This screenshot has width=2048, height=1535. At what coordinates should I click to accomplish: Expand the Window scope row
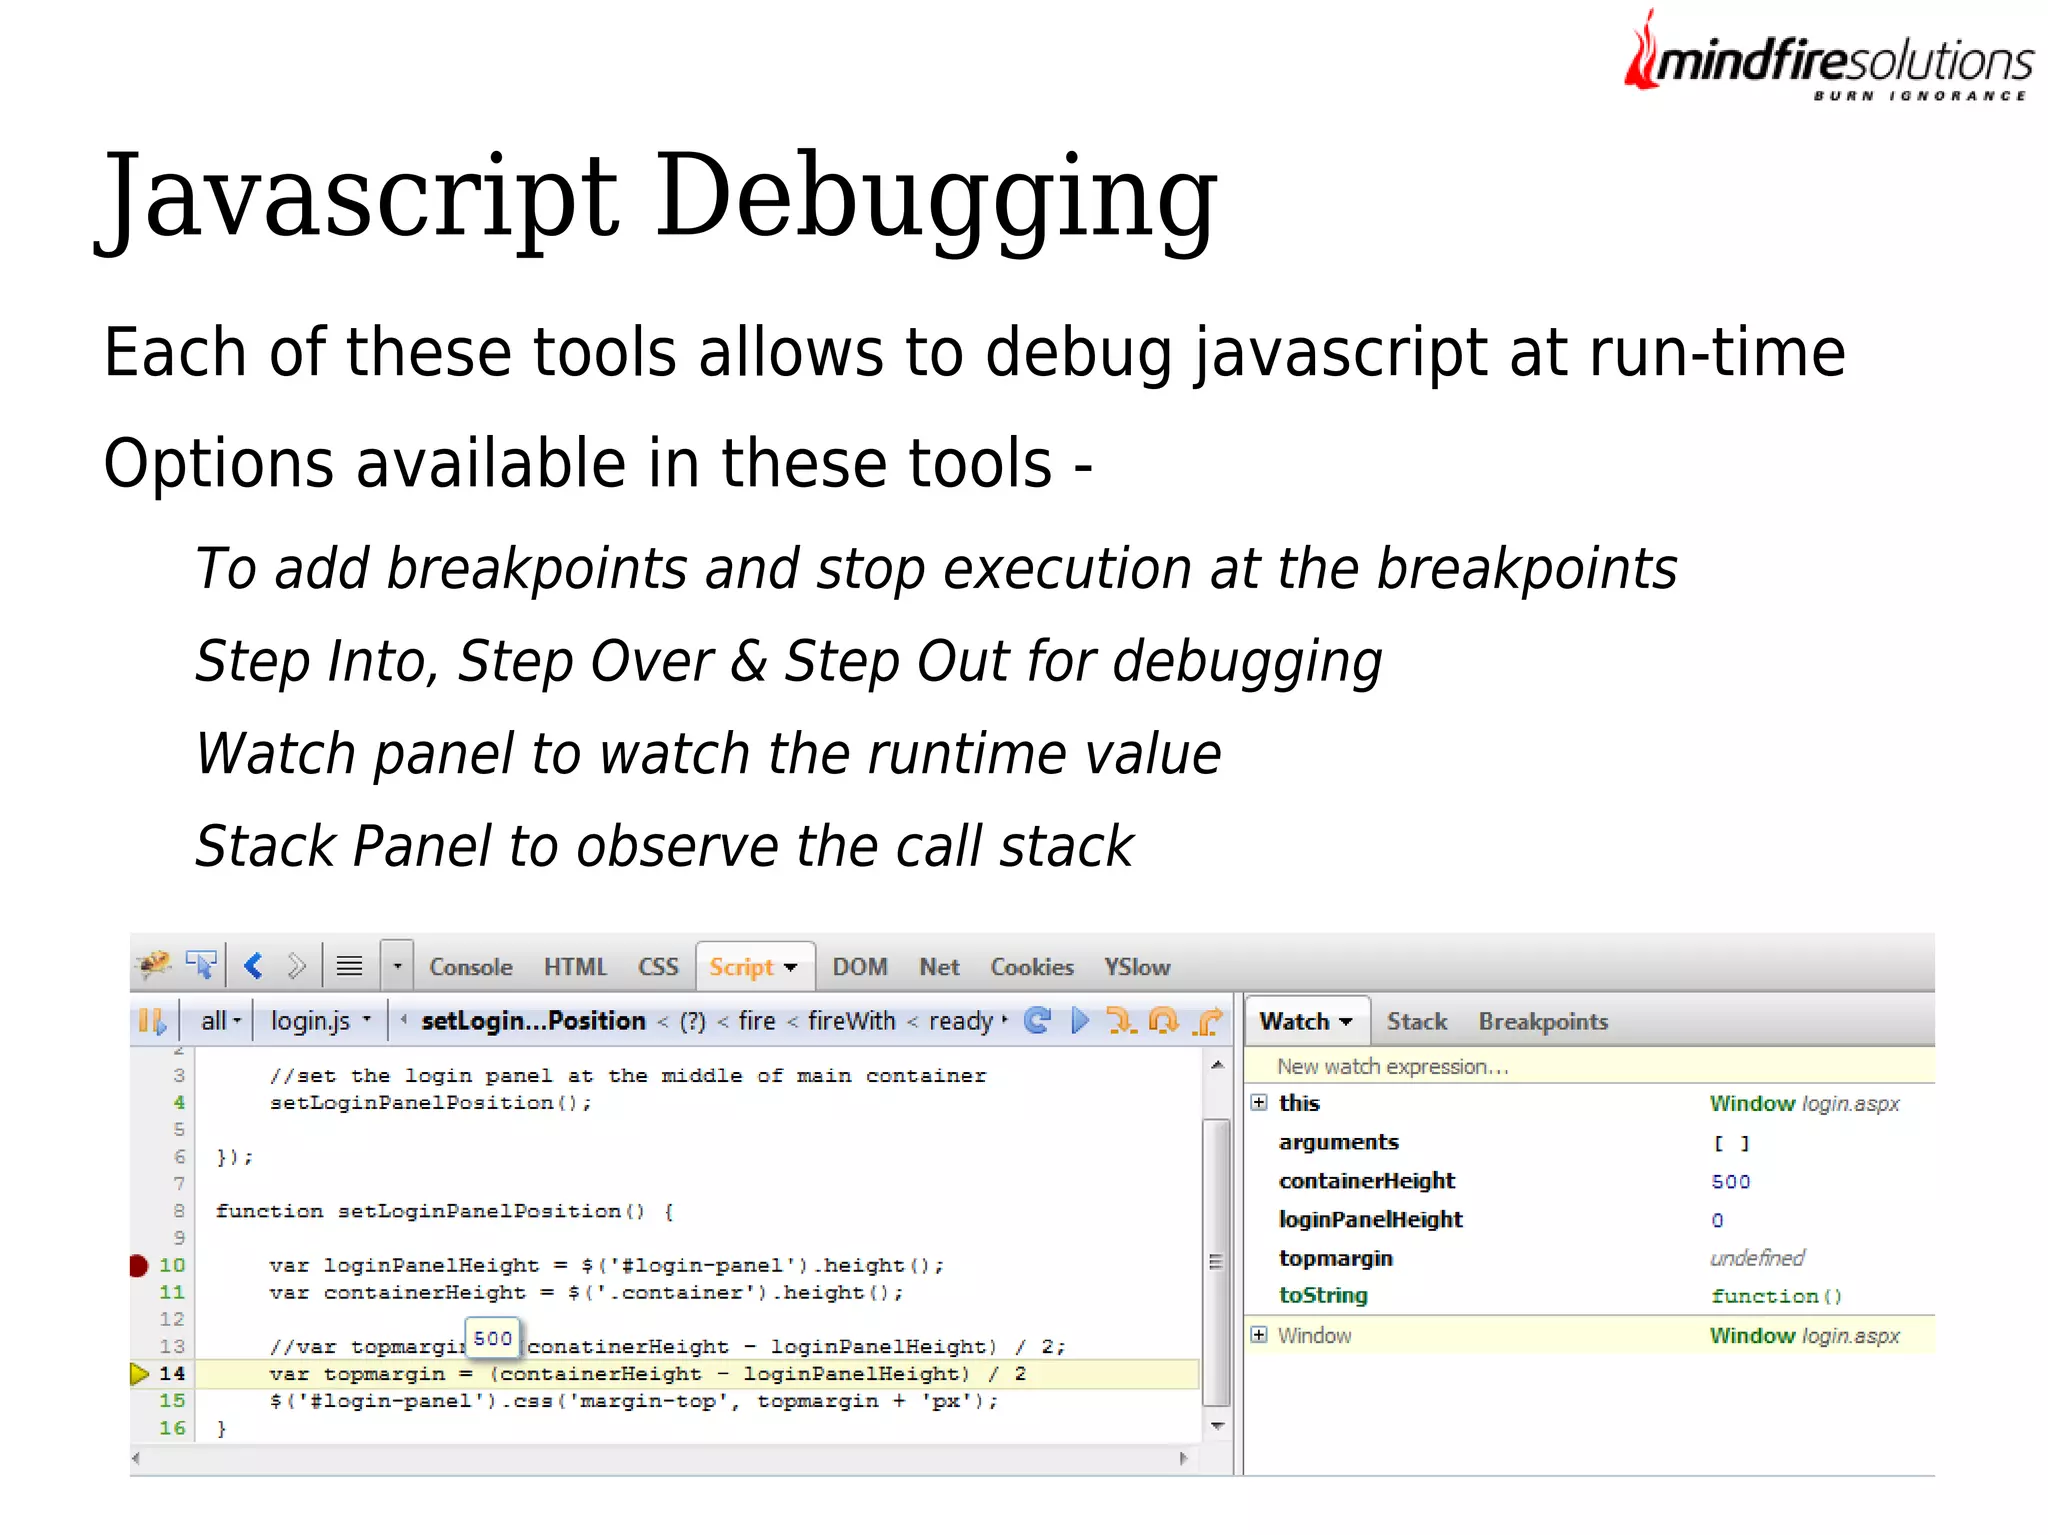(1259, 1335)
